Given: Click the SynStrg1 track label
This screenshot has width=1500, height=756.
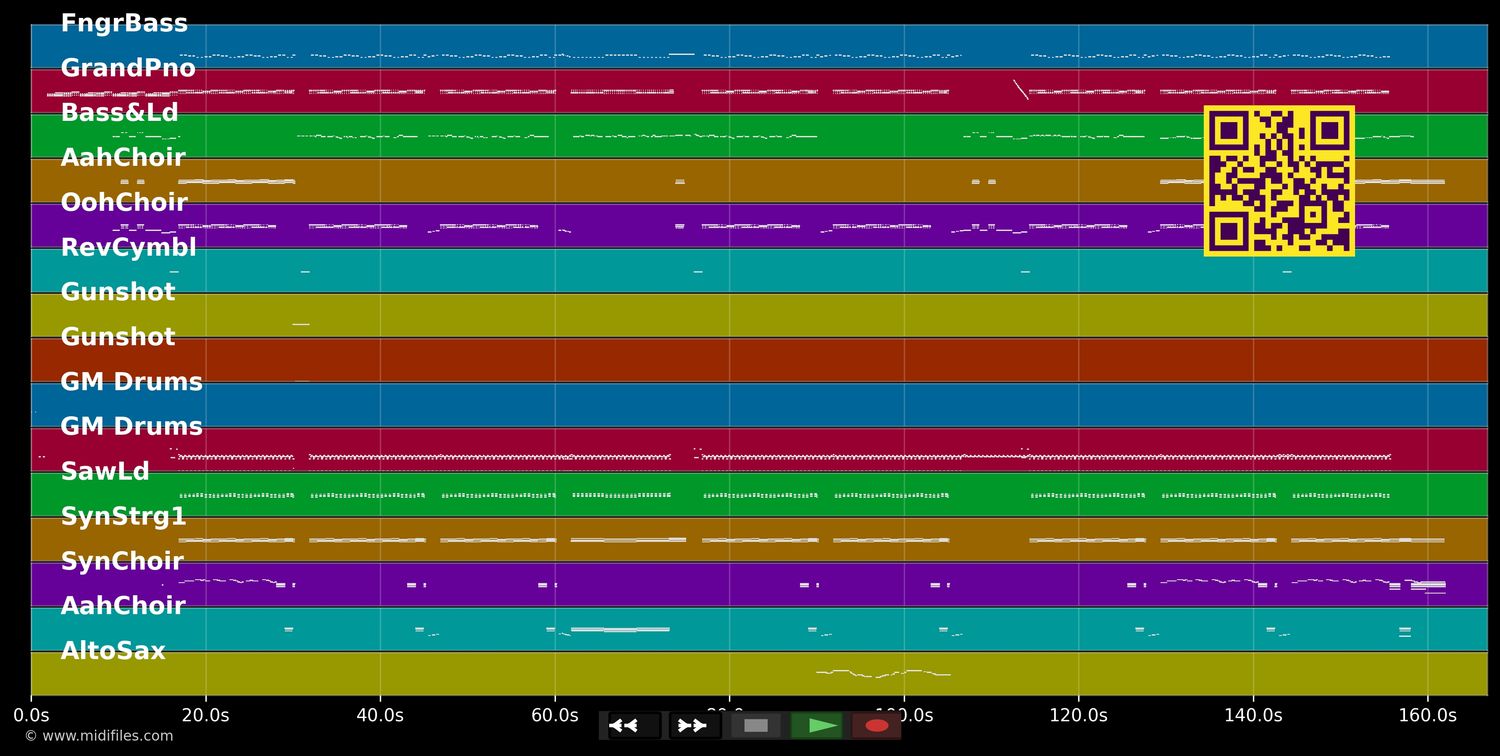Looking at the screenshot, I should [x=123, y=517].
